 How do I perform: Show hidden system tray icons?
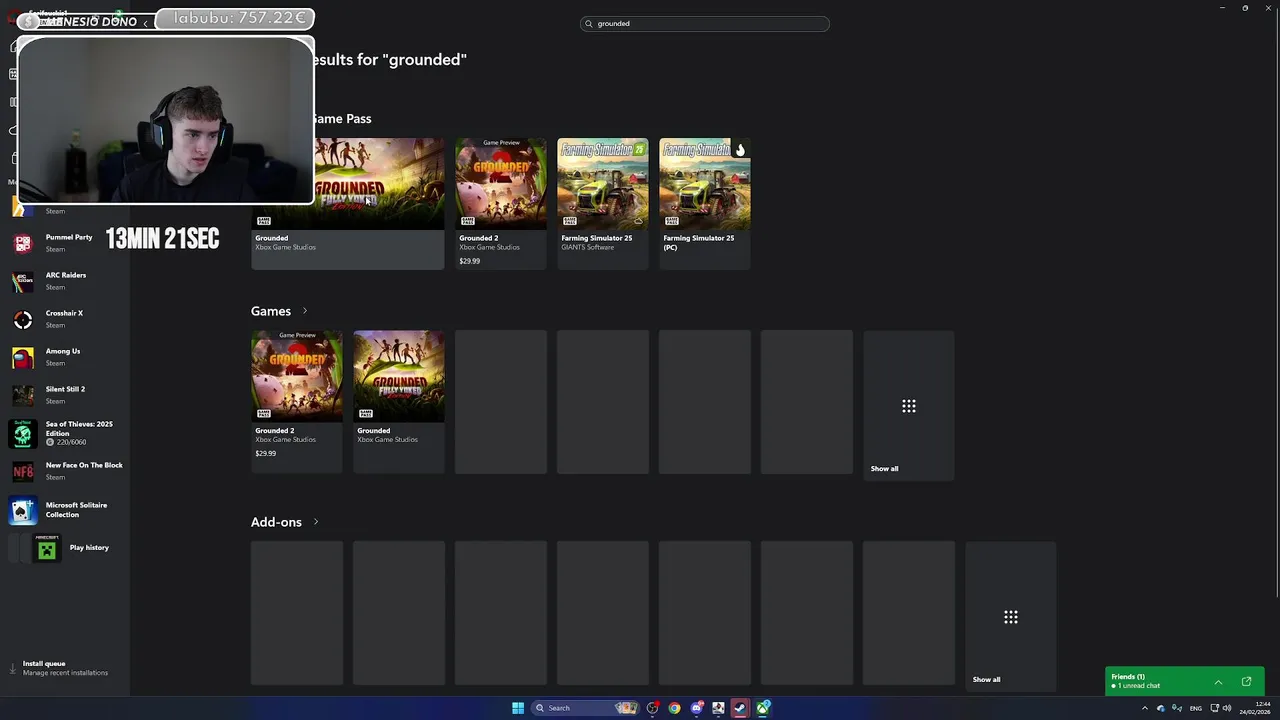(x=1145, y=708)
